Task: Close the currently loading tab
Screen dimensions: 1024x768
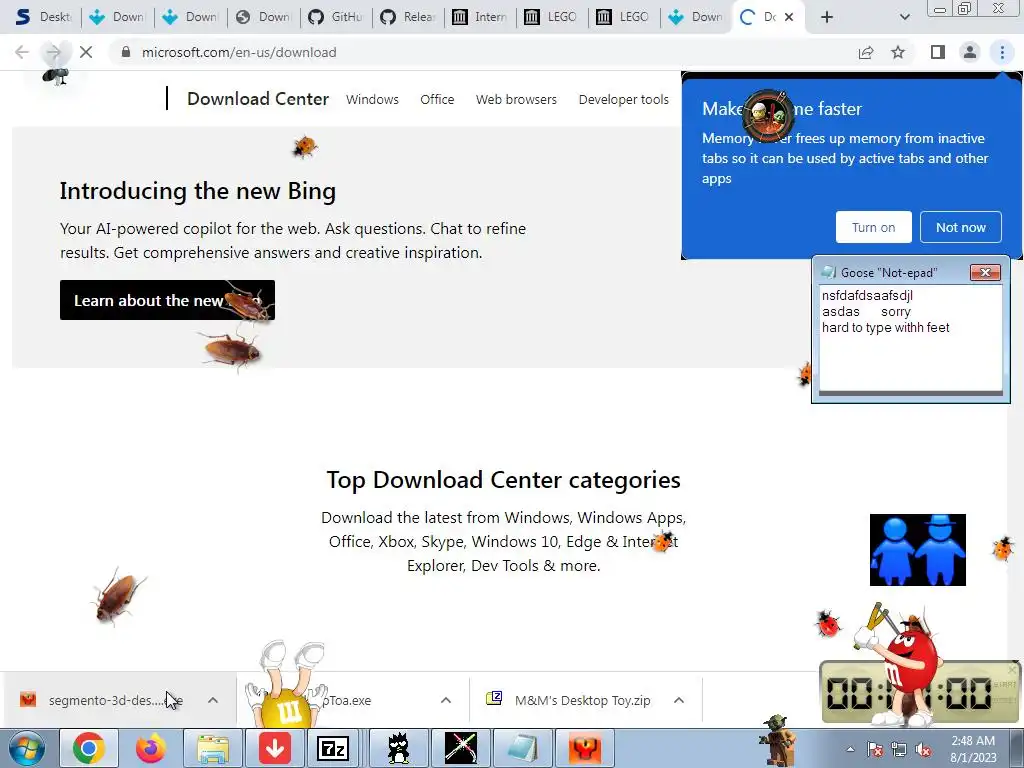Action: tap(789, 17)
